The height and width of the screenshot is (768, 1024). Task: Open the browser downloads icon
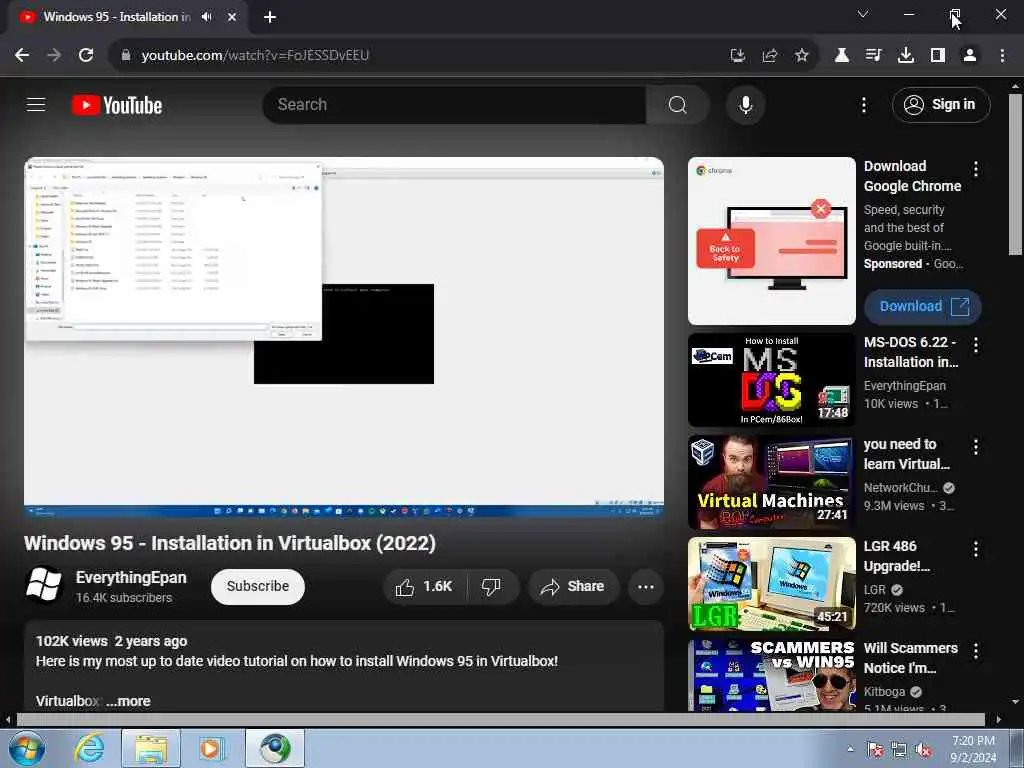906,56
